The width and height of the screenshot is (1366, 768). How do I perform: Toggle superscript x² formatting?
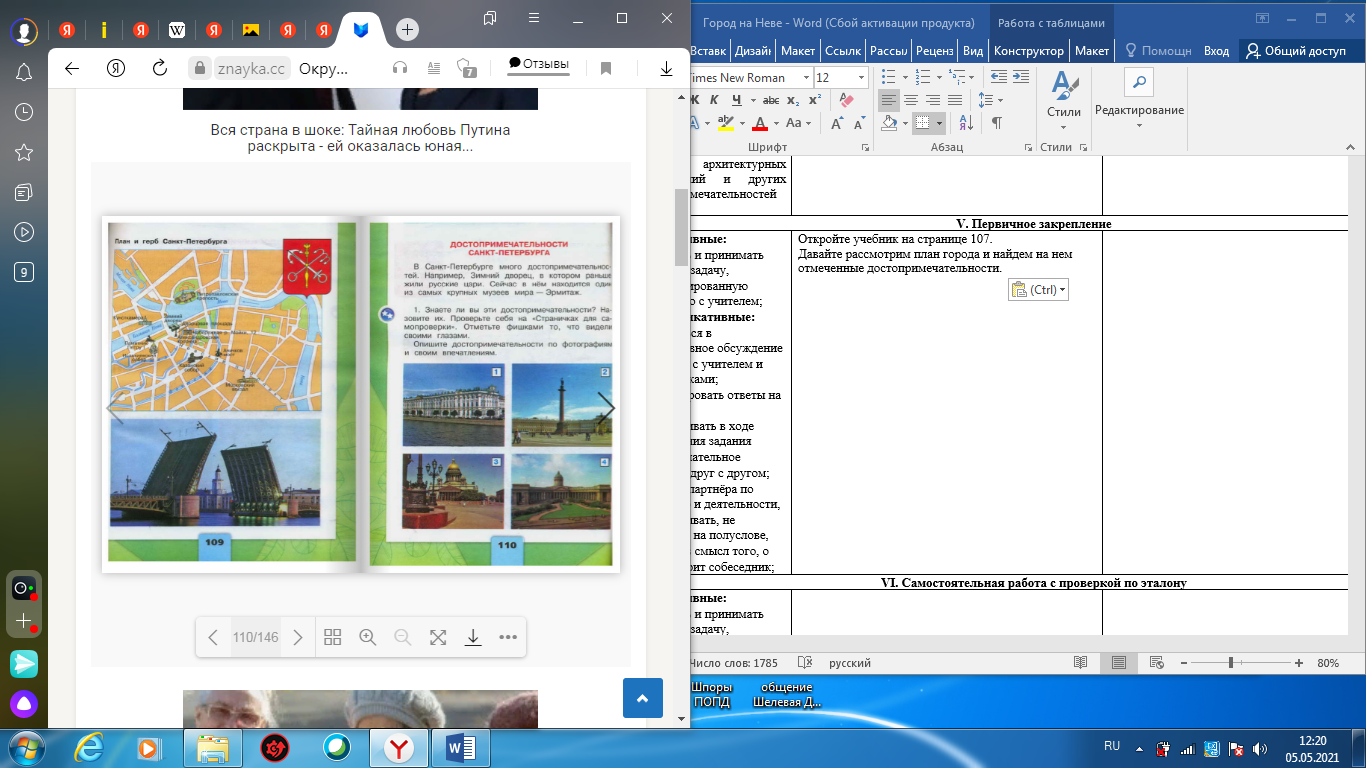click(x=814, y=100)
